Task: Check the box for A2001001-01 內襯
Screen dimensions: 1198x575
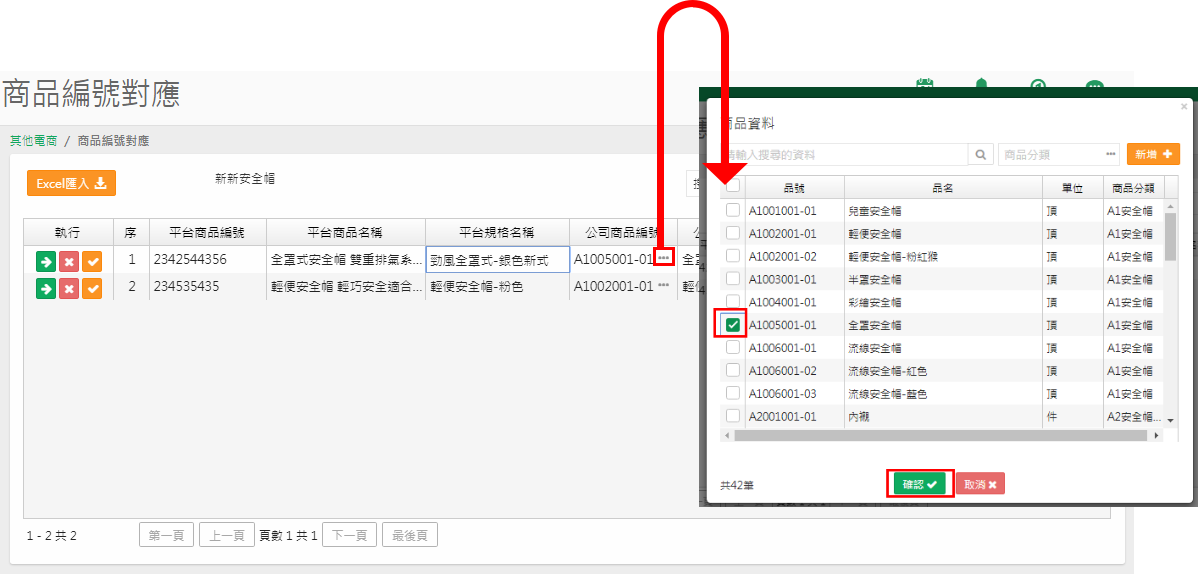Action: 733,416
